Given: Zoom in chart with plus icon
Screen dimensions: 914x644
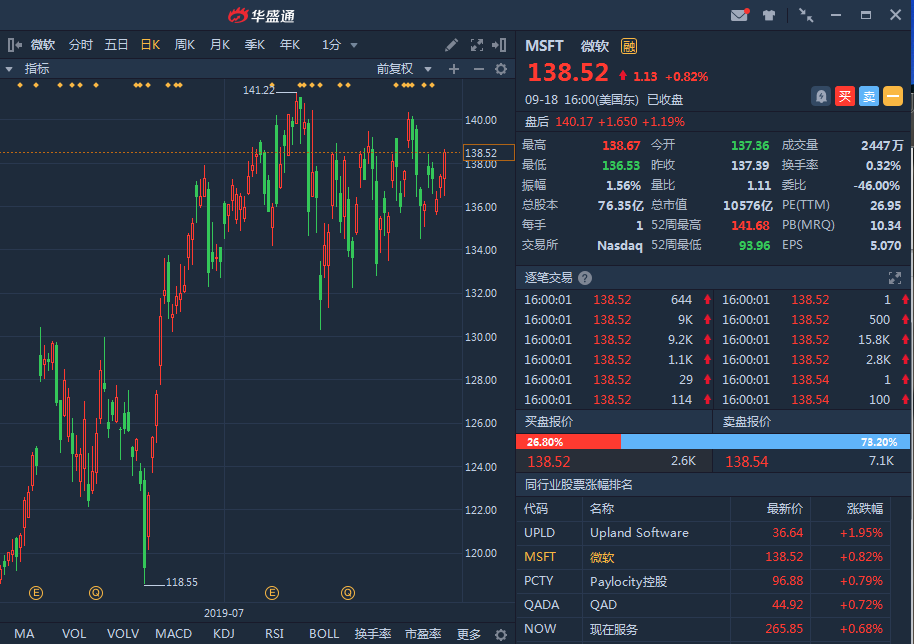Looking at the screenshot, I should click(454, 69).
